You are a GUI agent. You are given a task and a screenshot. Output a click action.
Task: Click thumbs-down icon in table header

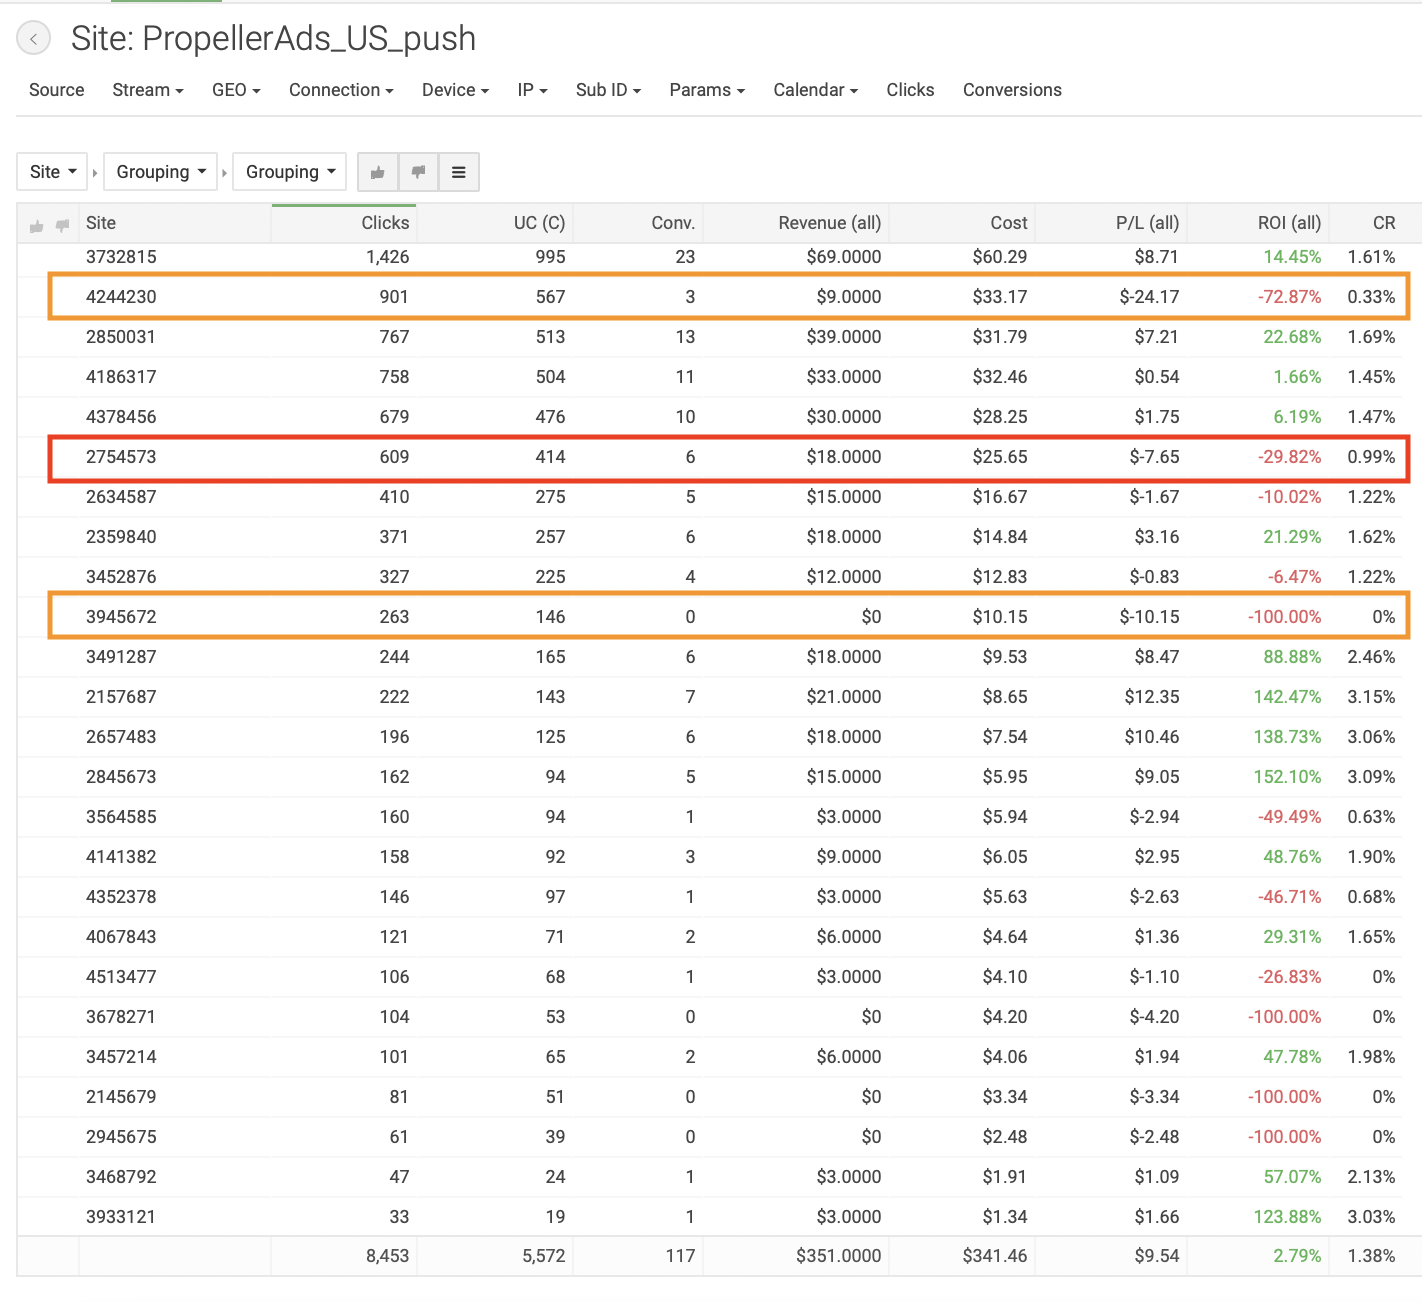click(x=62, y=226)
